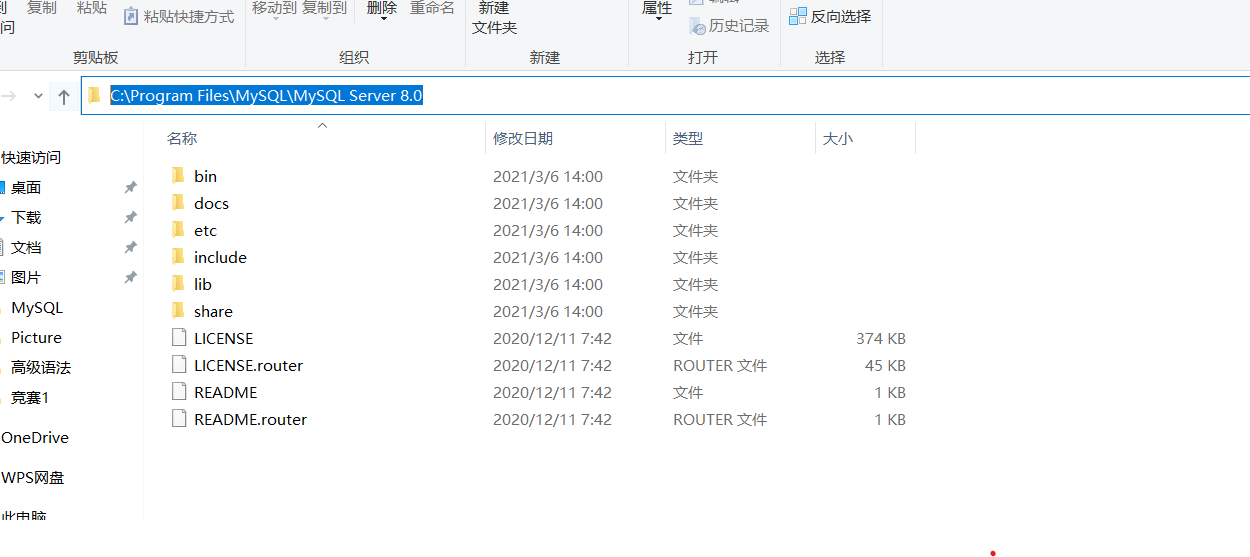Sort by the 名称 column header
Image resolution: width=1250 pixels, height=557 pixels.
[182, 139]
